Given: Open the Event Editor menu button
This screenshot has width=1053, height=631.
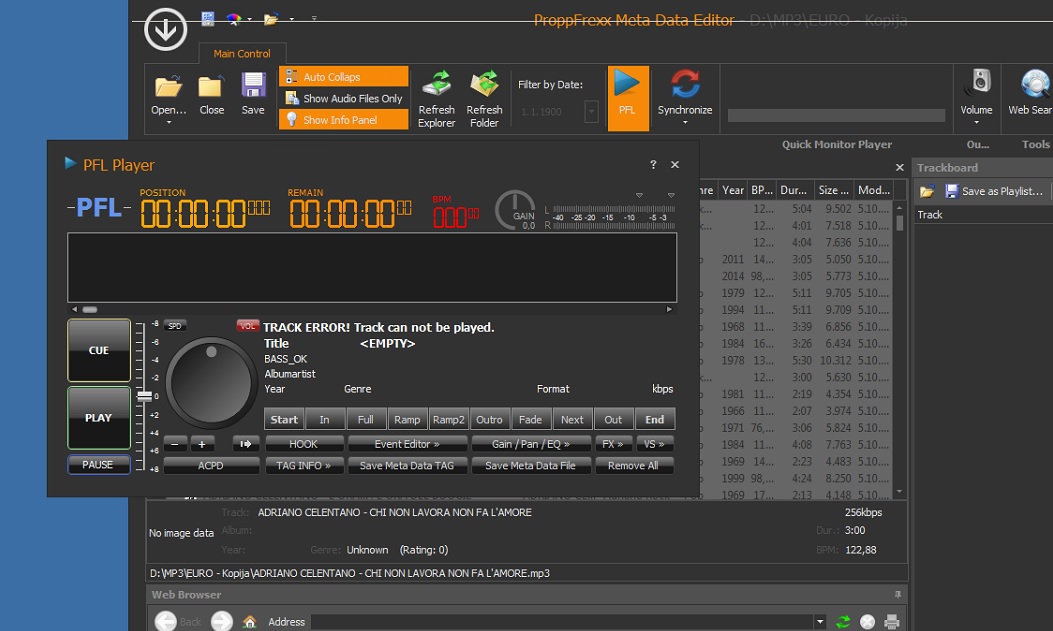Looking at the screenshot, I should tap(406, 444).
